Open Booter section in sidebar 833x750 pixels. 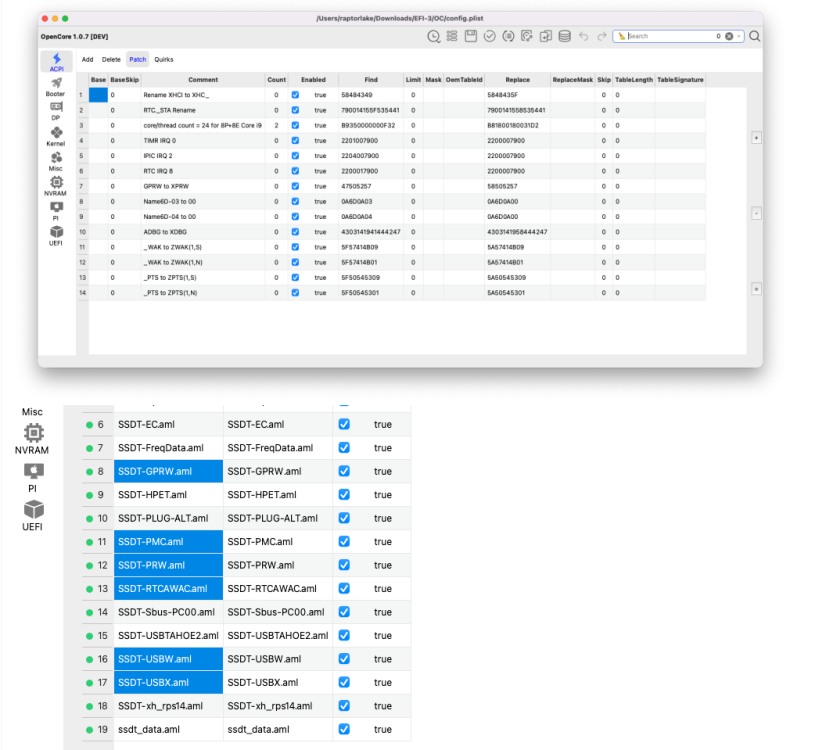tap(56, 87)
